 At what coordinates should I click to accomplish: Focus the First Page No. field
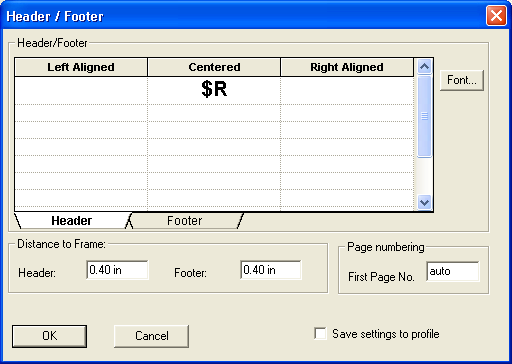pos(453,271)
